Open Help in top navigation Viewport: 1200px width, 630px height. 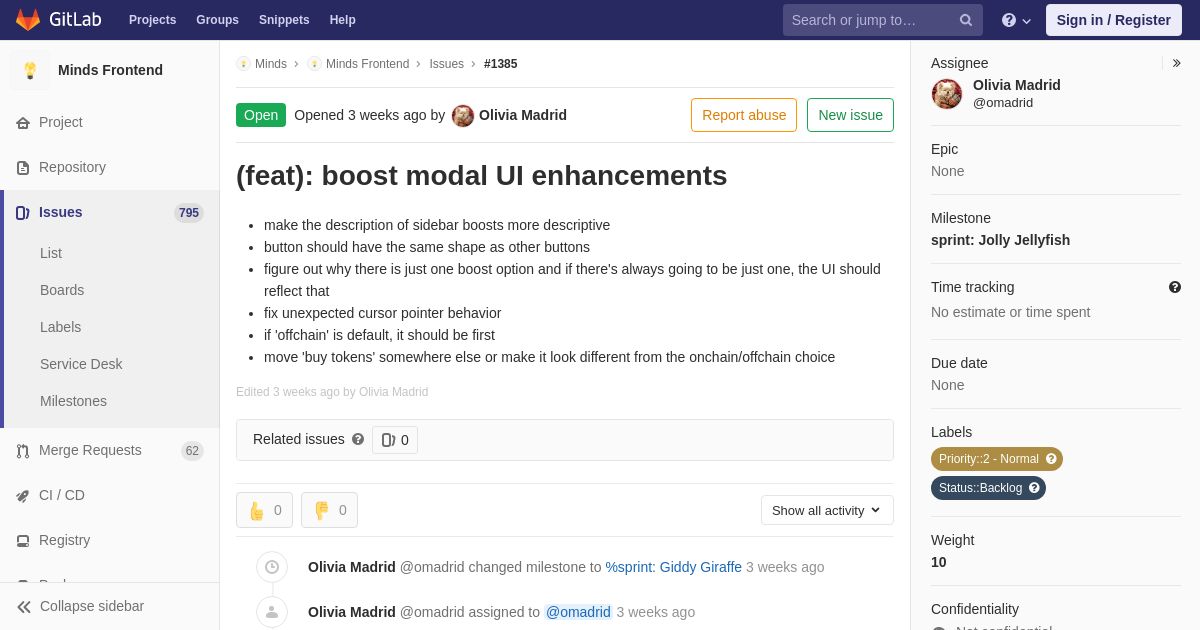[343, 20]
